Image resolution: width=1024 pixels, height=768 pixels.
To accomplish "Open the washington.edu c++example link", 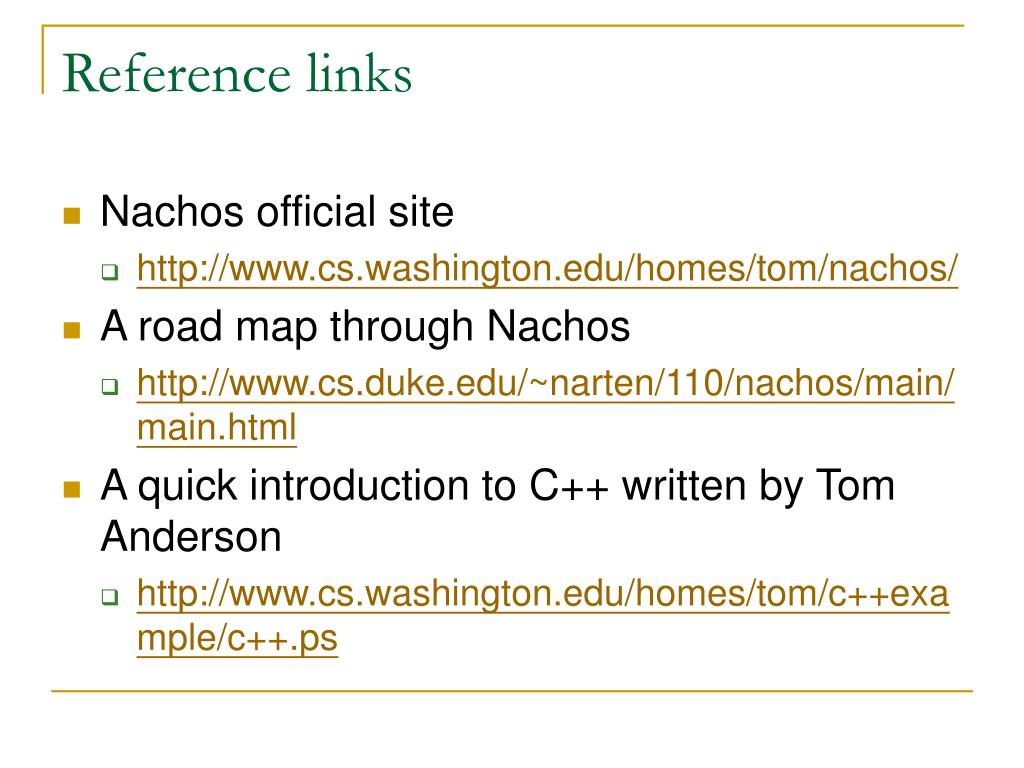I will pyautogui.click(x=543, y=594).
